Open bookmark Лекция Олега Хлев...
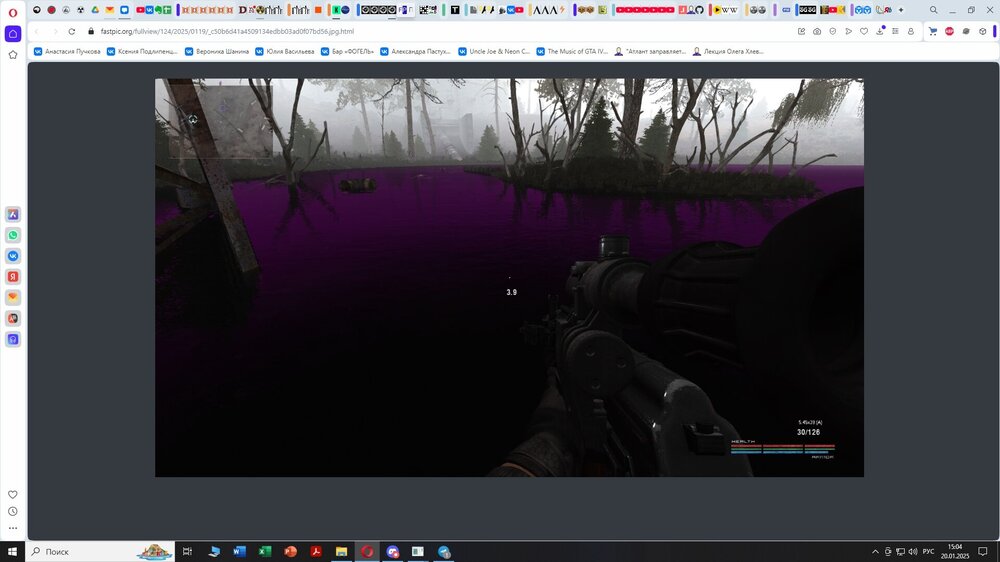The height and width of the screenshot is (562, 1000). coord(728,52)
